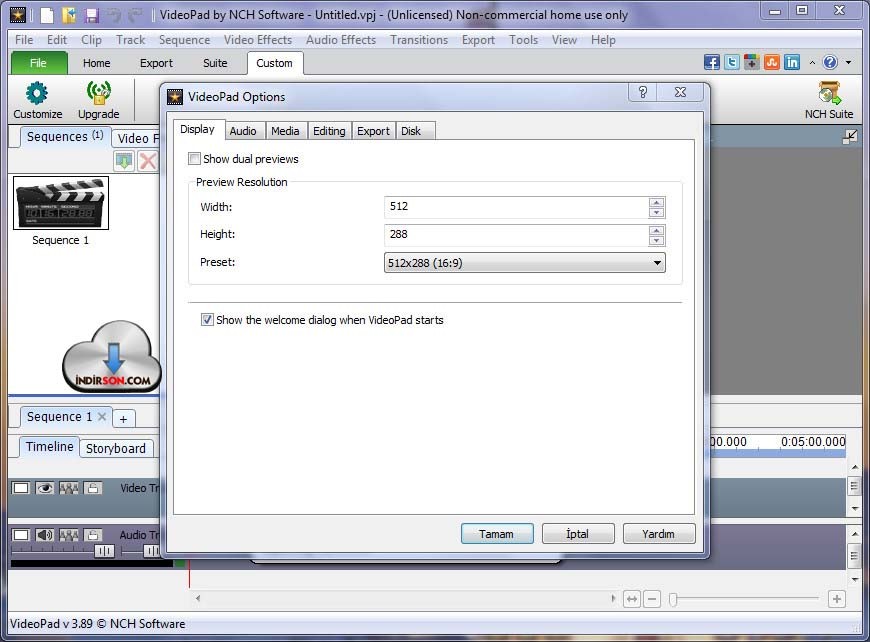Click the Audio Track effects people icon

[x=69, y=535]
